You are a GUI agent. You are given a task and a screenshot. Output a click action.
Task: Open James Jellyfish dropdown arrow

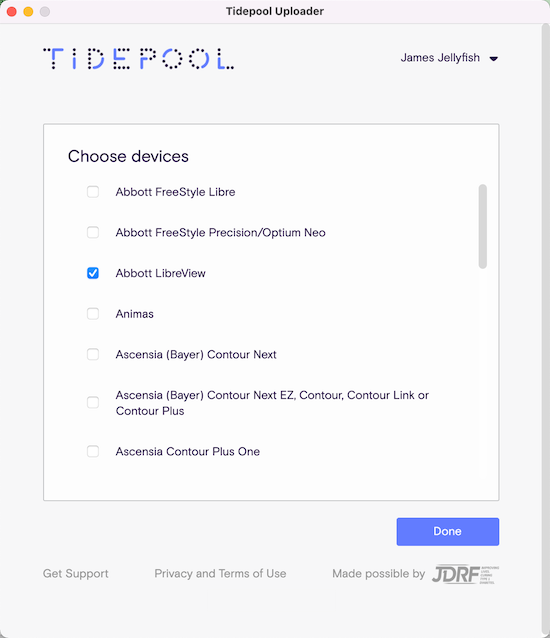(x=493, y=59)
